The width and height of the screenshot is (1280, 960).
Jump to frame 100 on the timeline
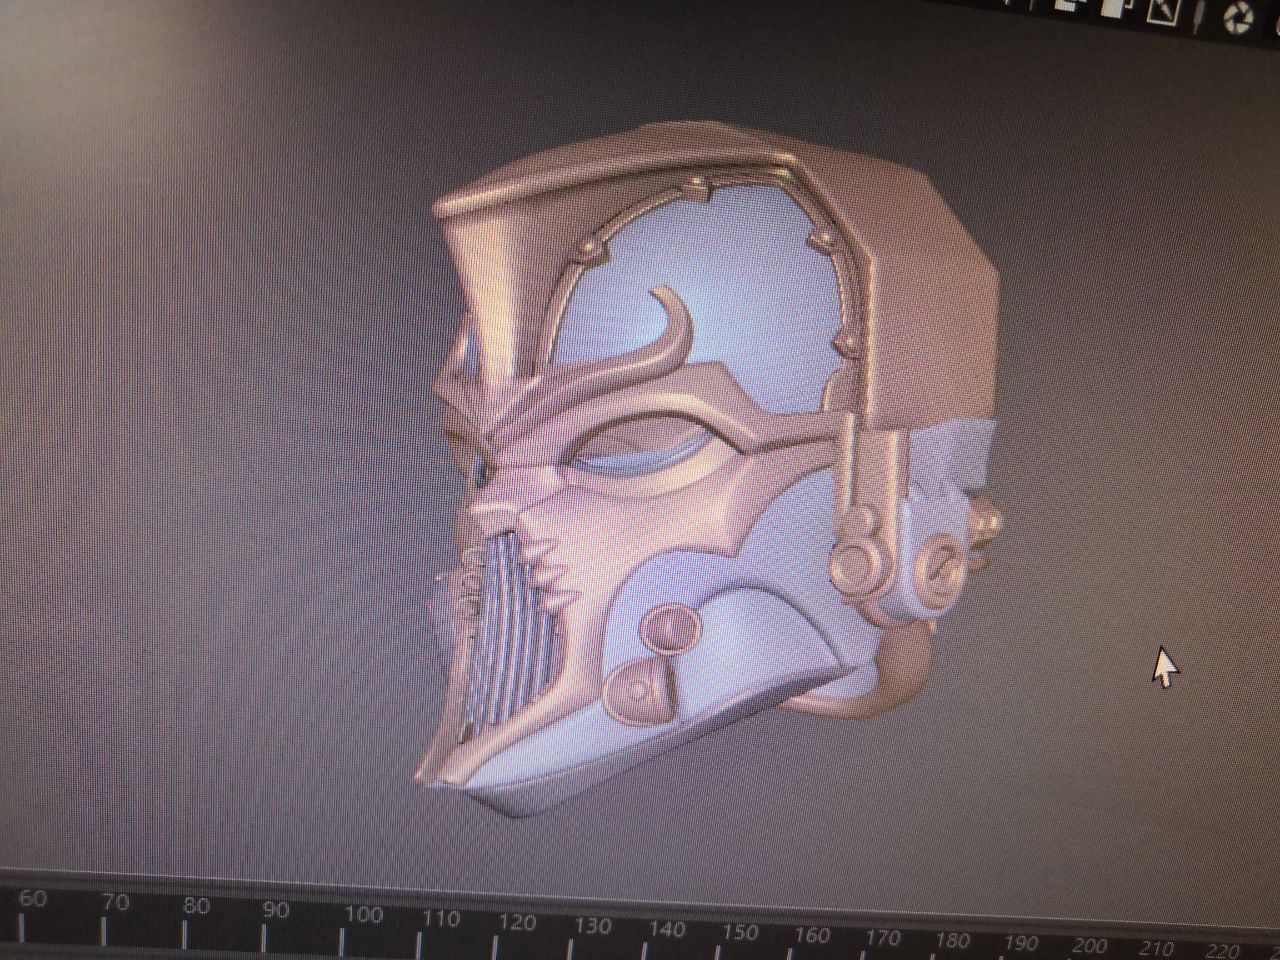(x=363, y=915)
